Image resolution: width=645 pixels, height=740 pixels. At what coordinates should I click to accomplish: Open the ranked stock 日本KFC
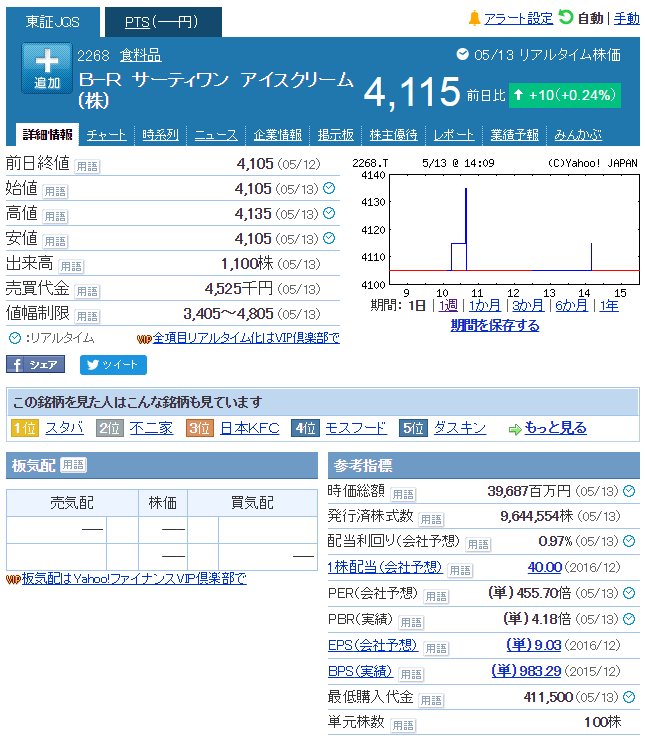point(250,428)
